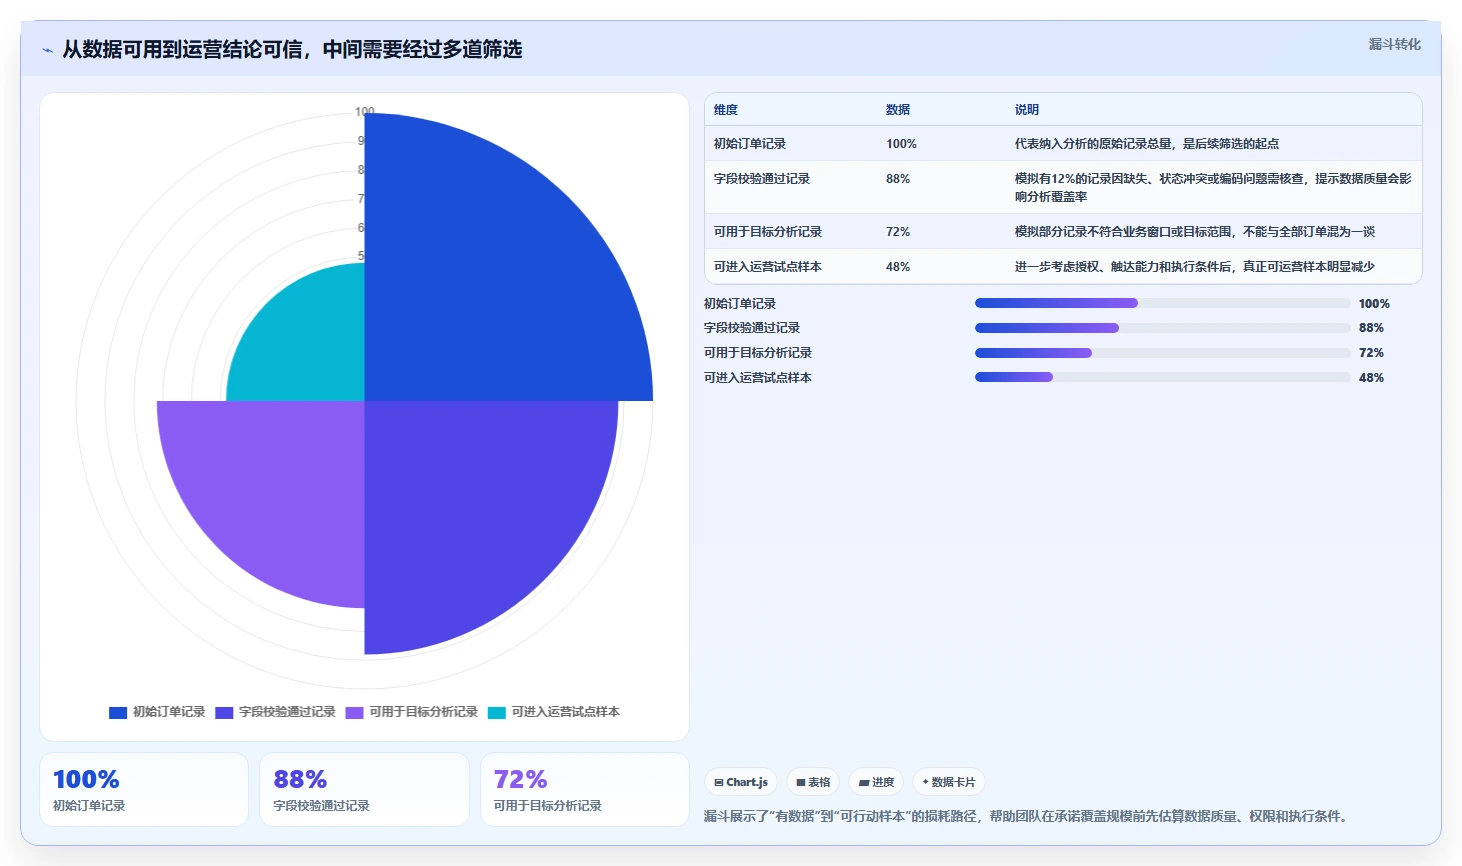
Task: Click the 72% label next to progress bars
Action: pos(1371,353)
